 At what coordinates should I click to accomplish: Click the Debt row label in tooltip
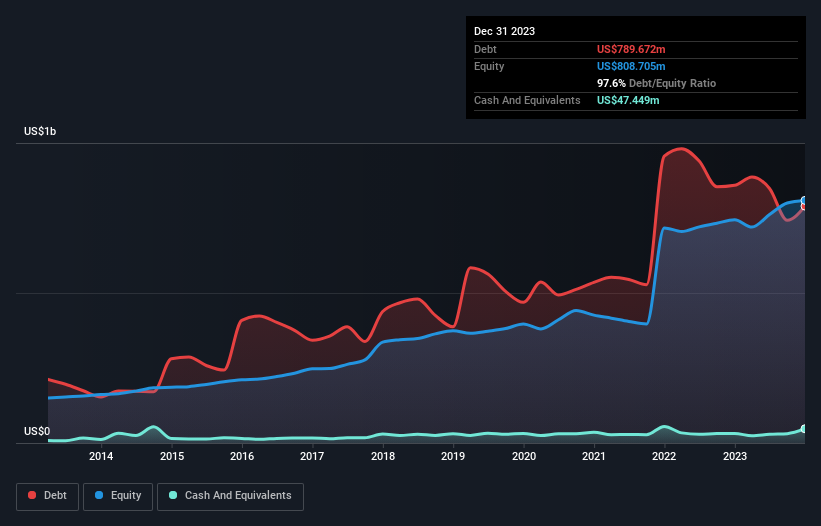(485, 49)
